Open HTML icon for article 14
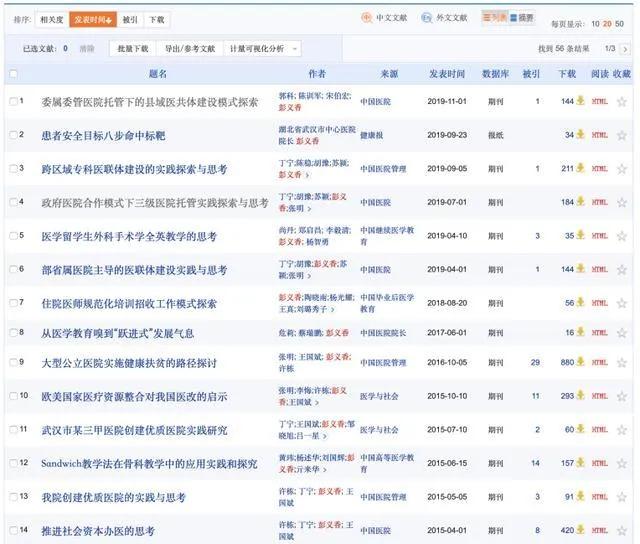 click(x=599, y=531)
